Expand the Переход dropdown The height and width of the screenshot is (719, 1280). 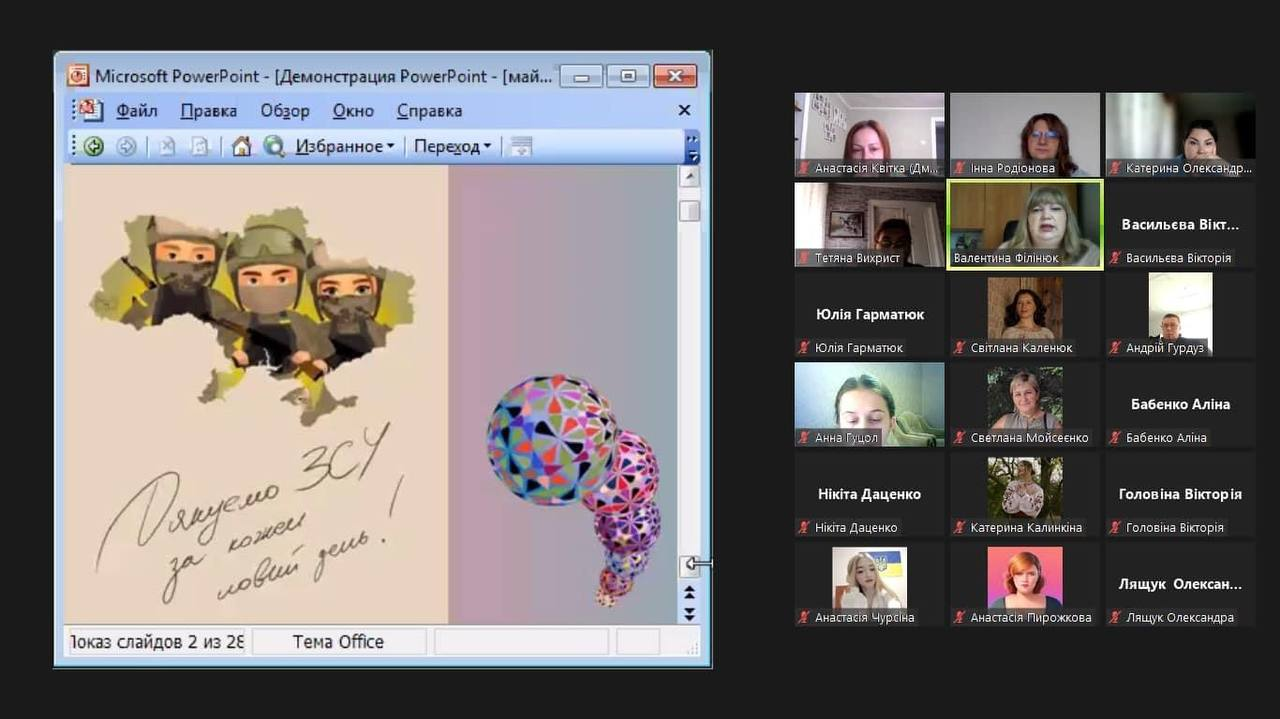pos(453,147)
